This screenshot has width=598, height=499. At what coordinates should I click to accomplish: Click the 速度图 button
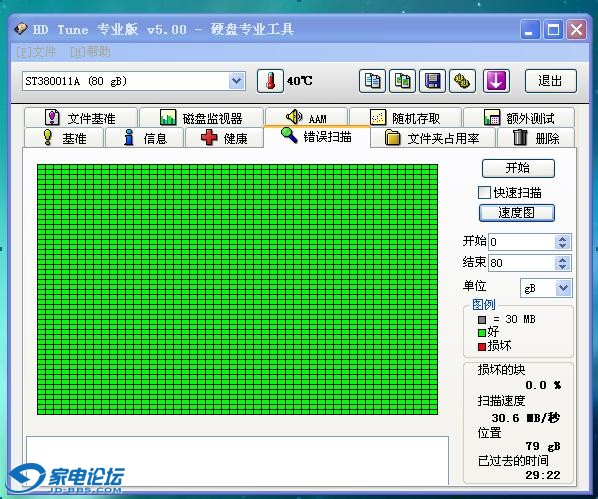517,213
